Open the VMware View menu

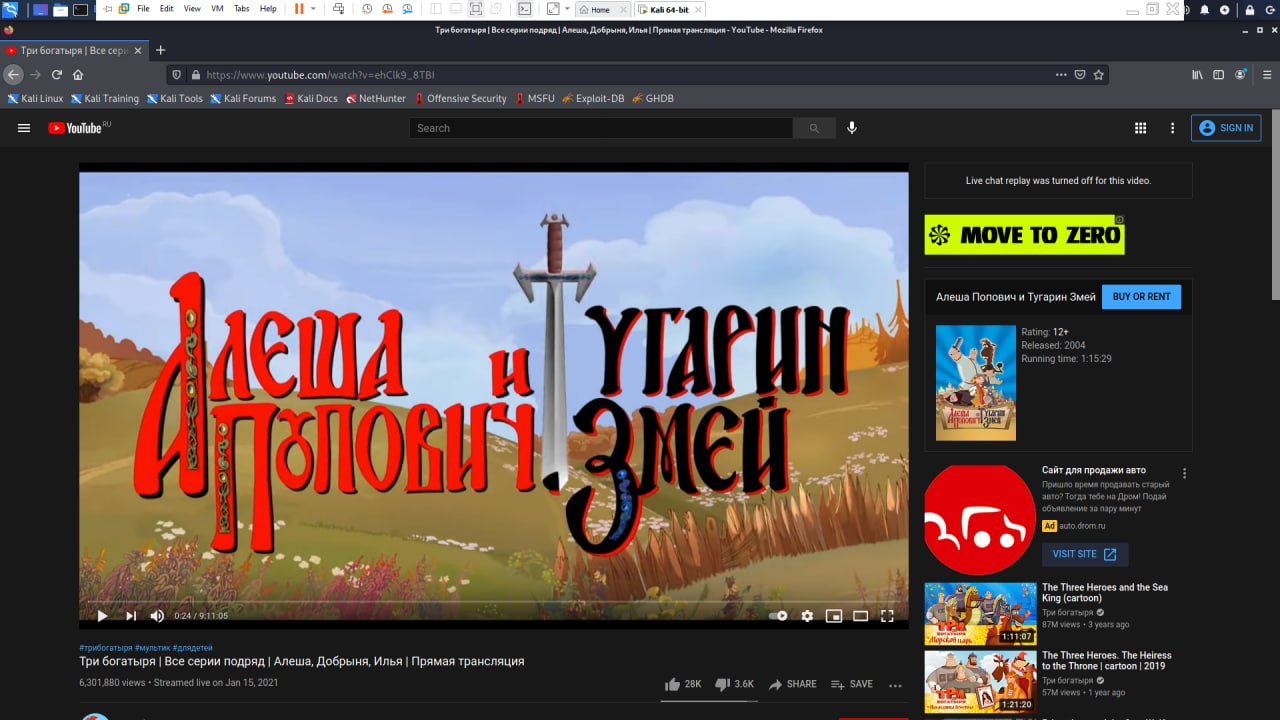[192, 9]
